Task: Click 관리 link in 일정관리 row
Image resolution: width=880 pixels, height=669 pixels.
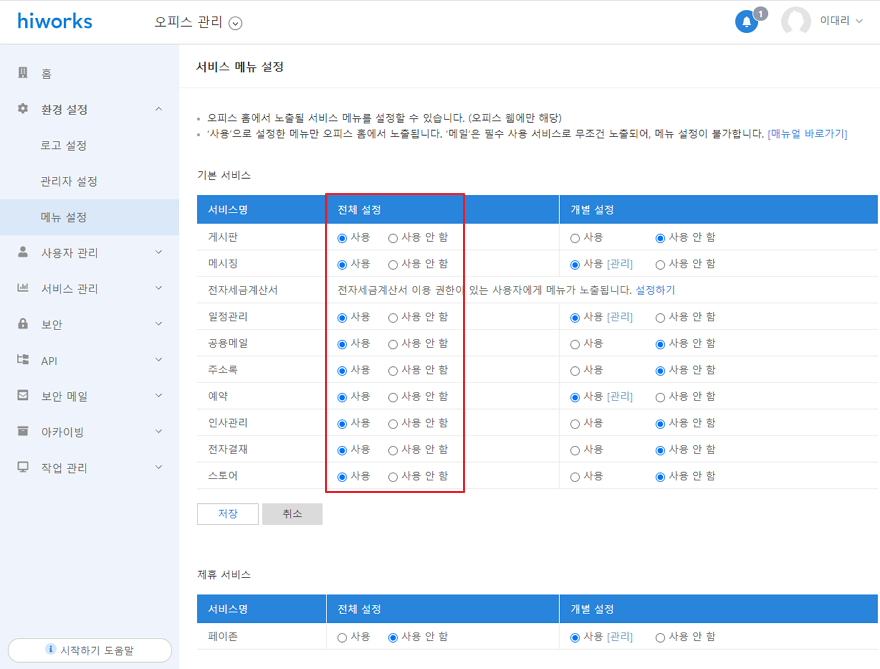Action: coord(620,317)
